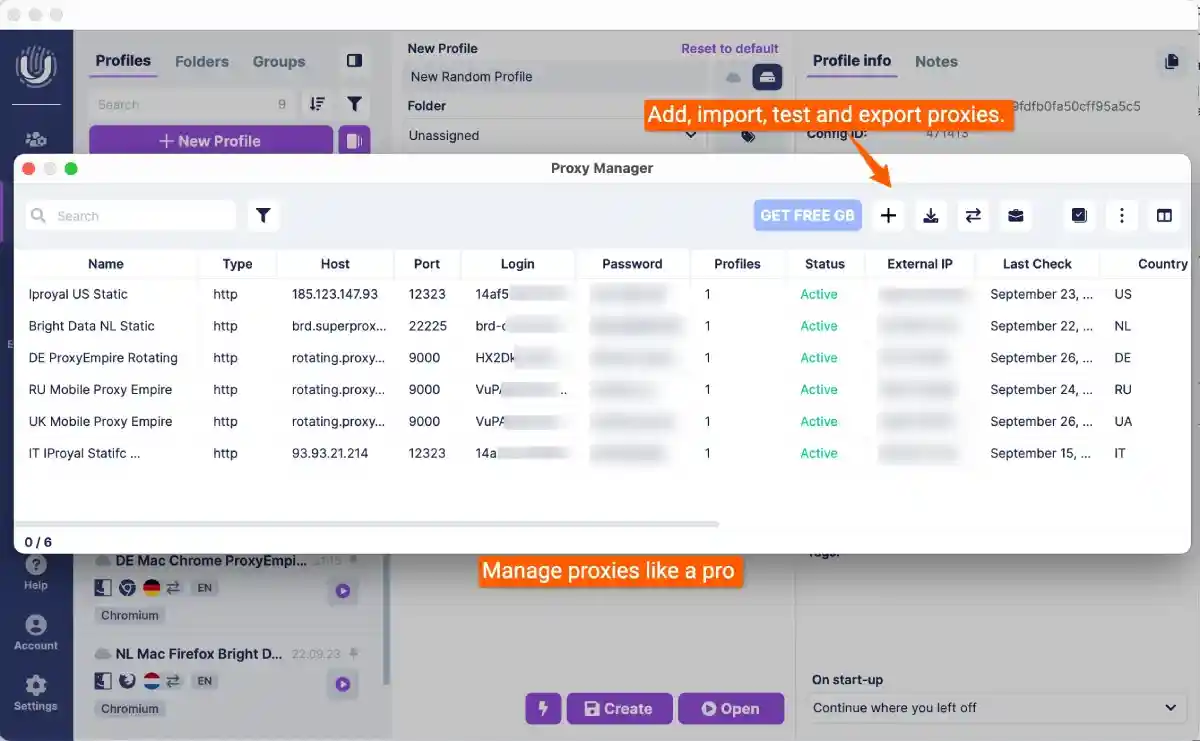Click the Proxy Manager search field
1200x741 pixels.
coord(130,215)
